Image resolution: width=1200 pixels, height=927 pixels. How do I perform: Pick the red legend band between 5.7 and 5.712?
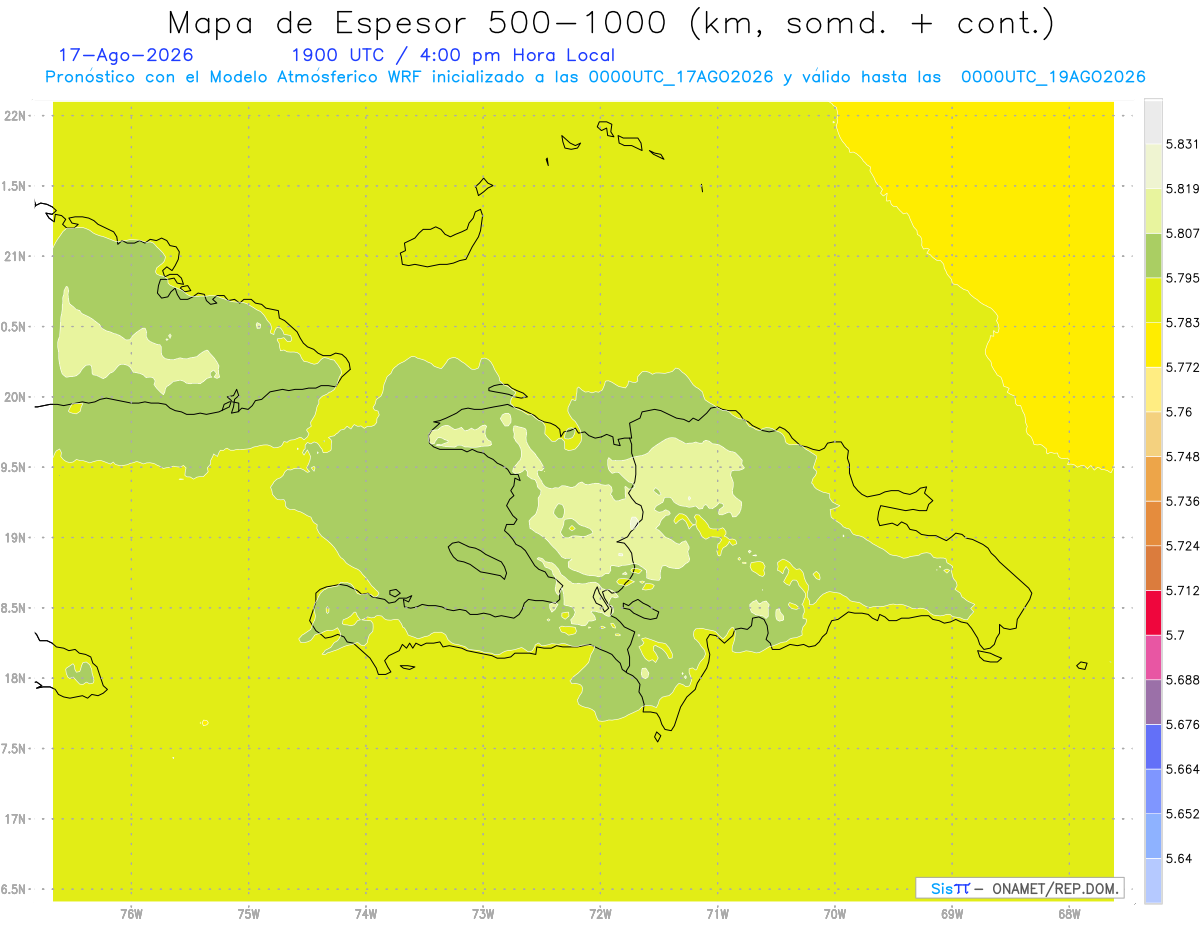point(1153,613)
